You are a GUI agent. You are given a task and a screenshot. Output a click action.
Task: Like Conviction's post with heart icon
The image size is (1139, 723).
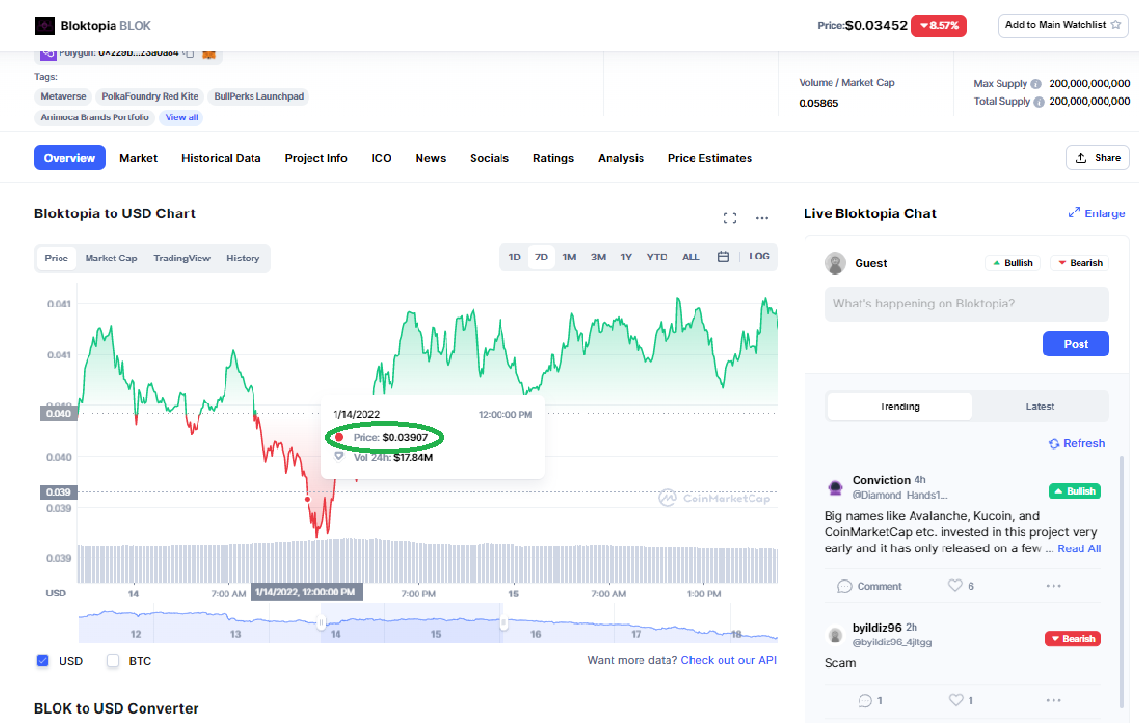pos(955,585)
